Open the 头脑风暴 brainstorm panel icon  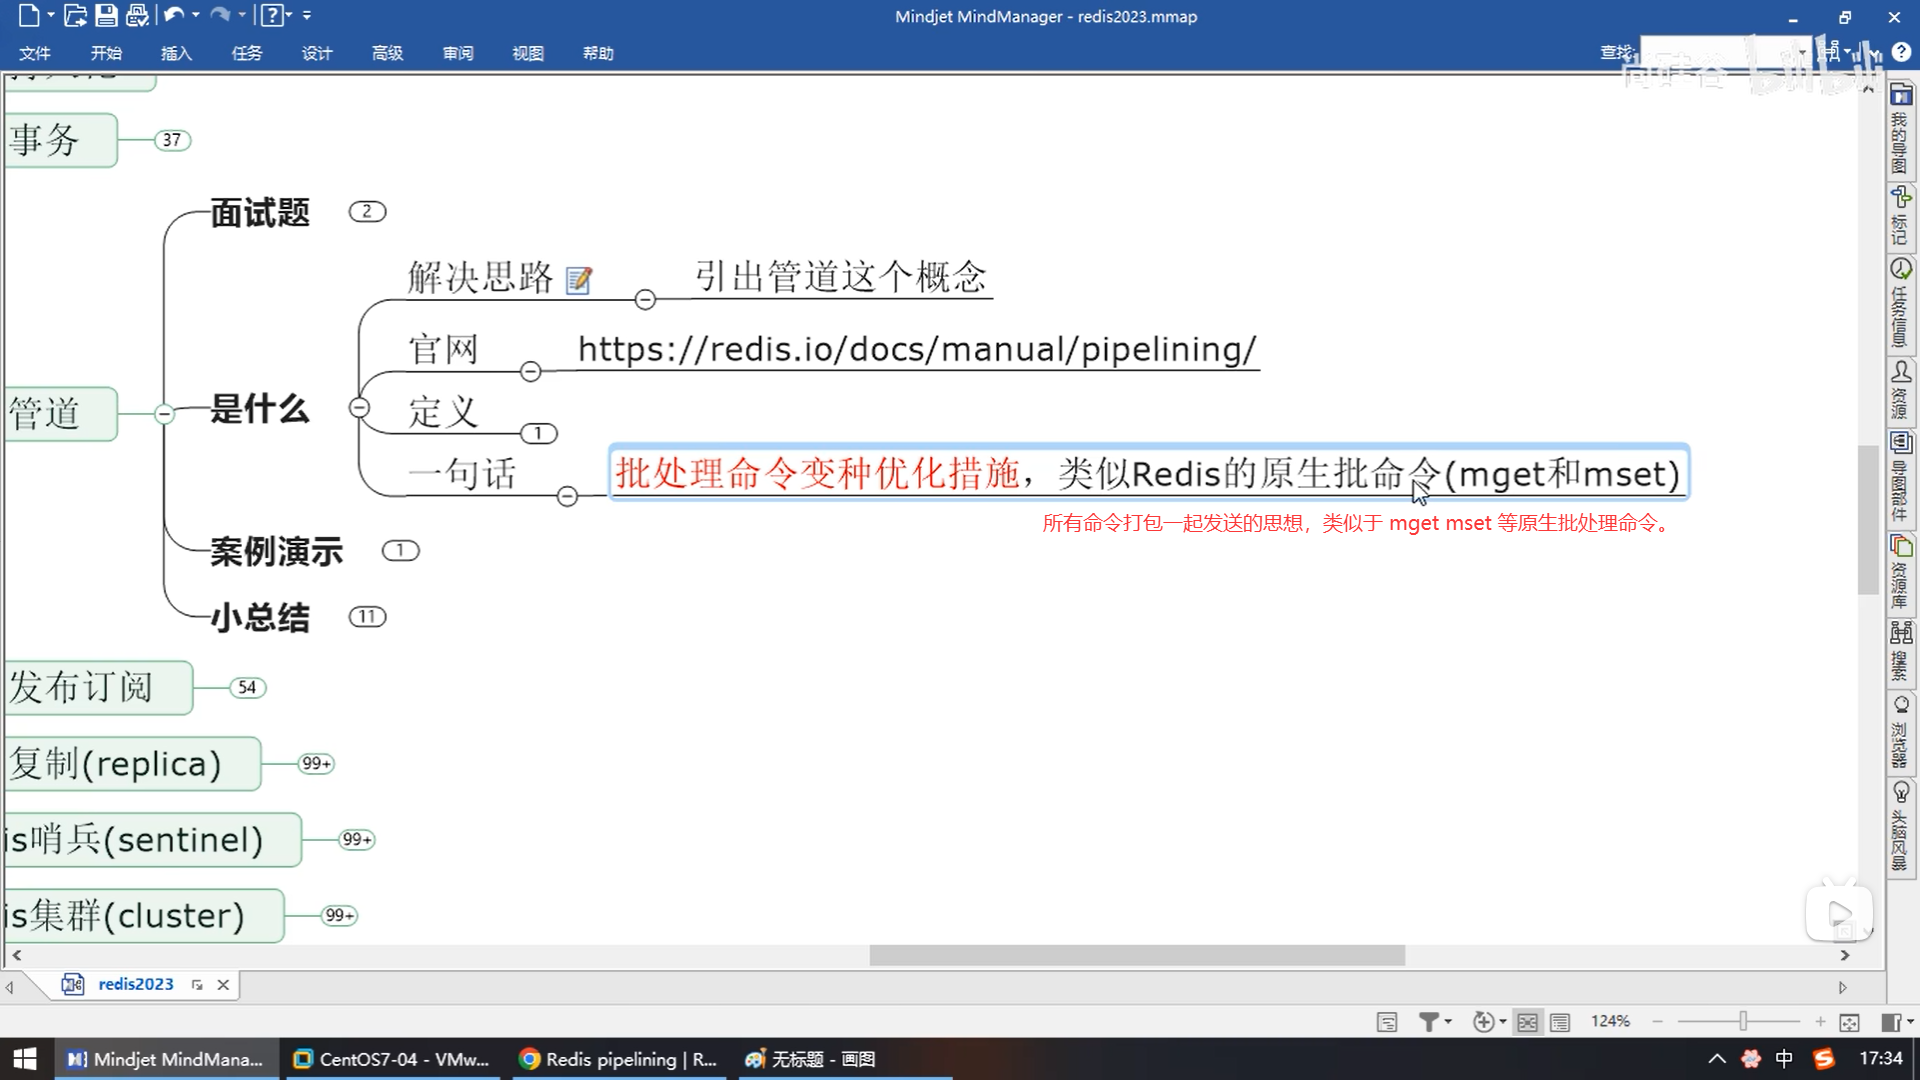1900,793
